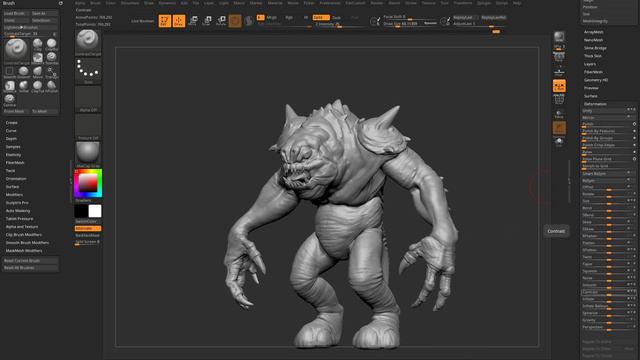Select the black secondary color swatch
Screen dimensions: 640x360
pyautogui.click(x=81, y=211)
